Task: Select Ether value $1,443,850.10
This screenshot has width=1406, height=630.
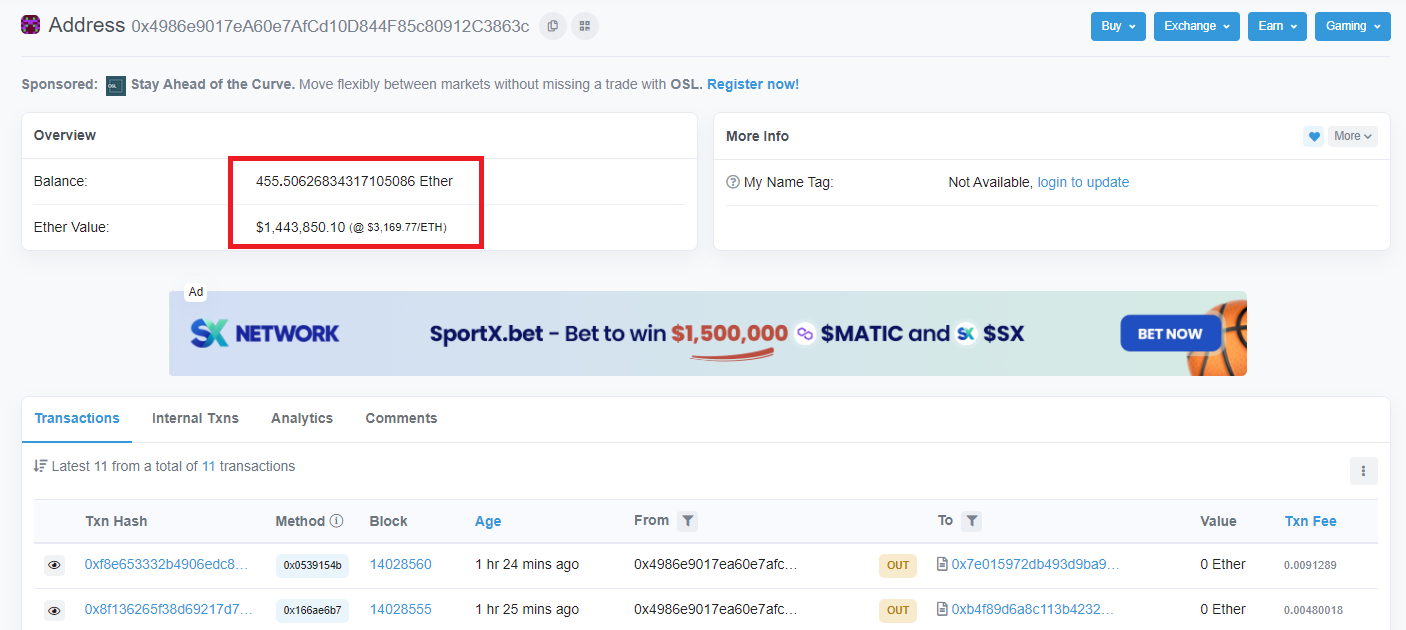Action: [300, 227]
